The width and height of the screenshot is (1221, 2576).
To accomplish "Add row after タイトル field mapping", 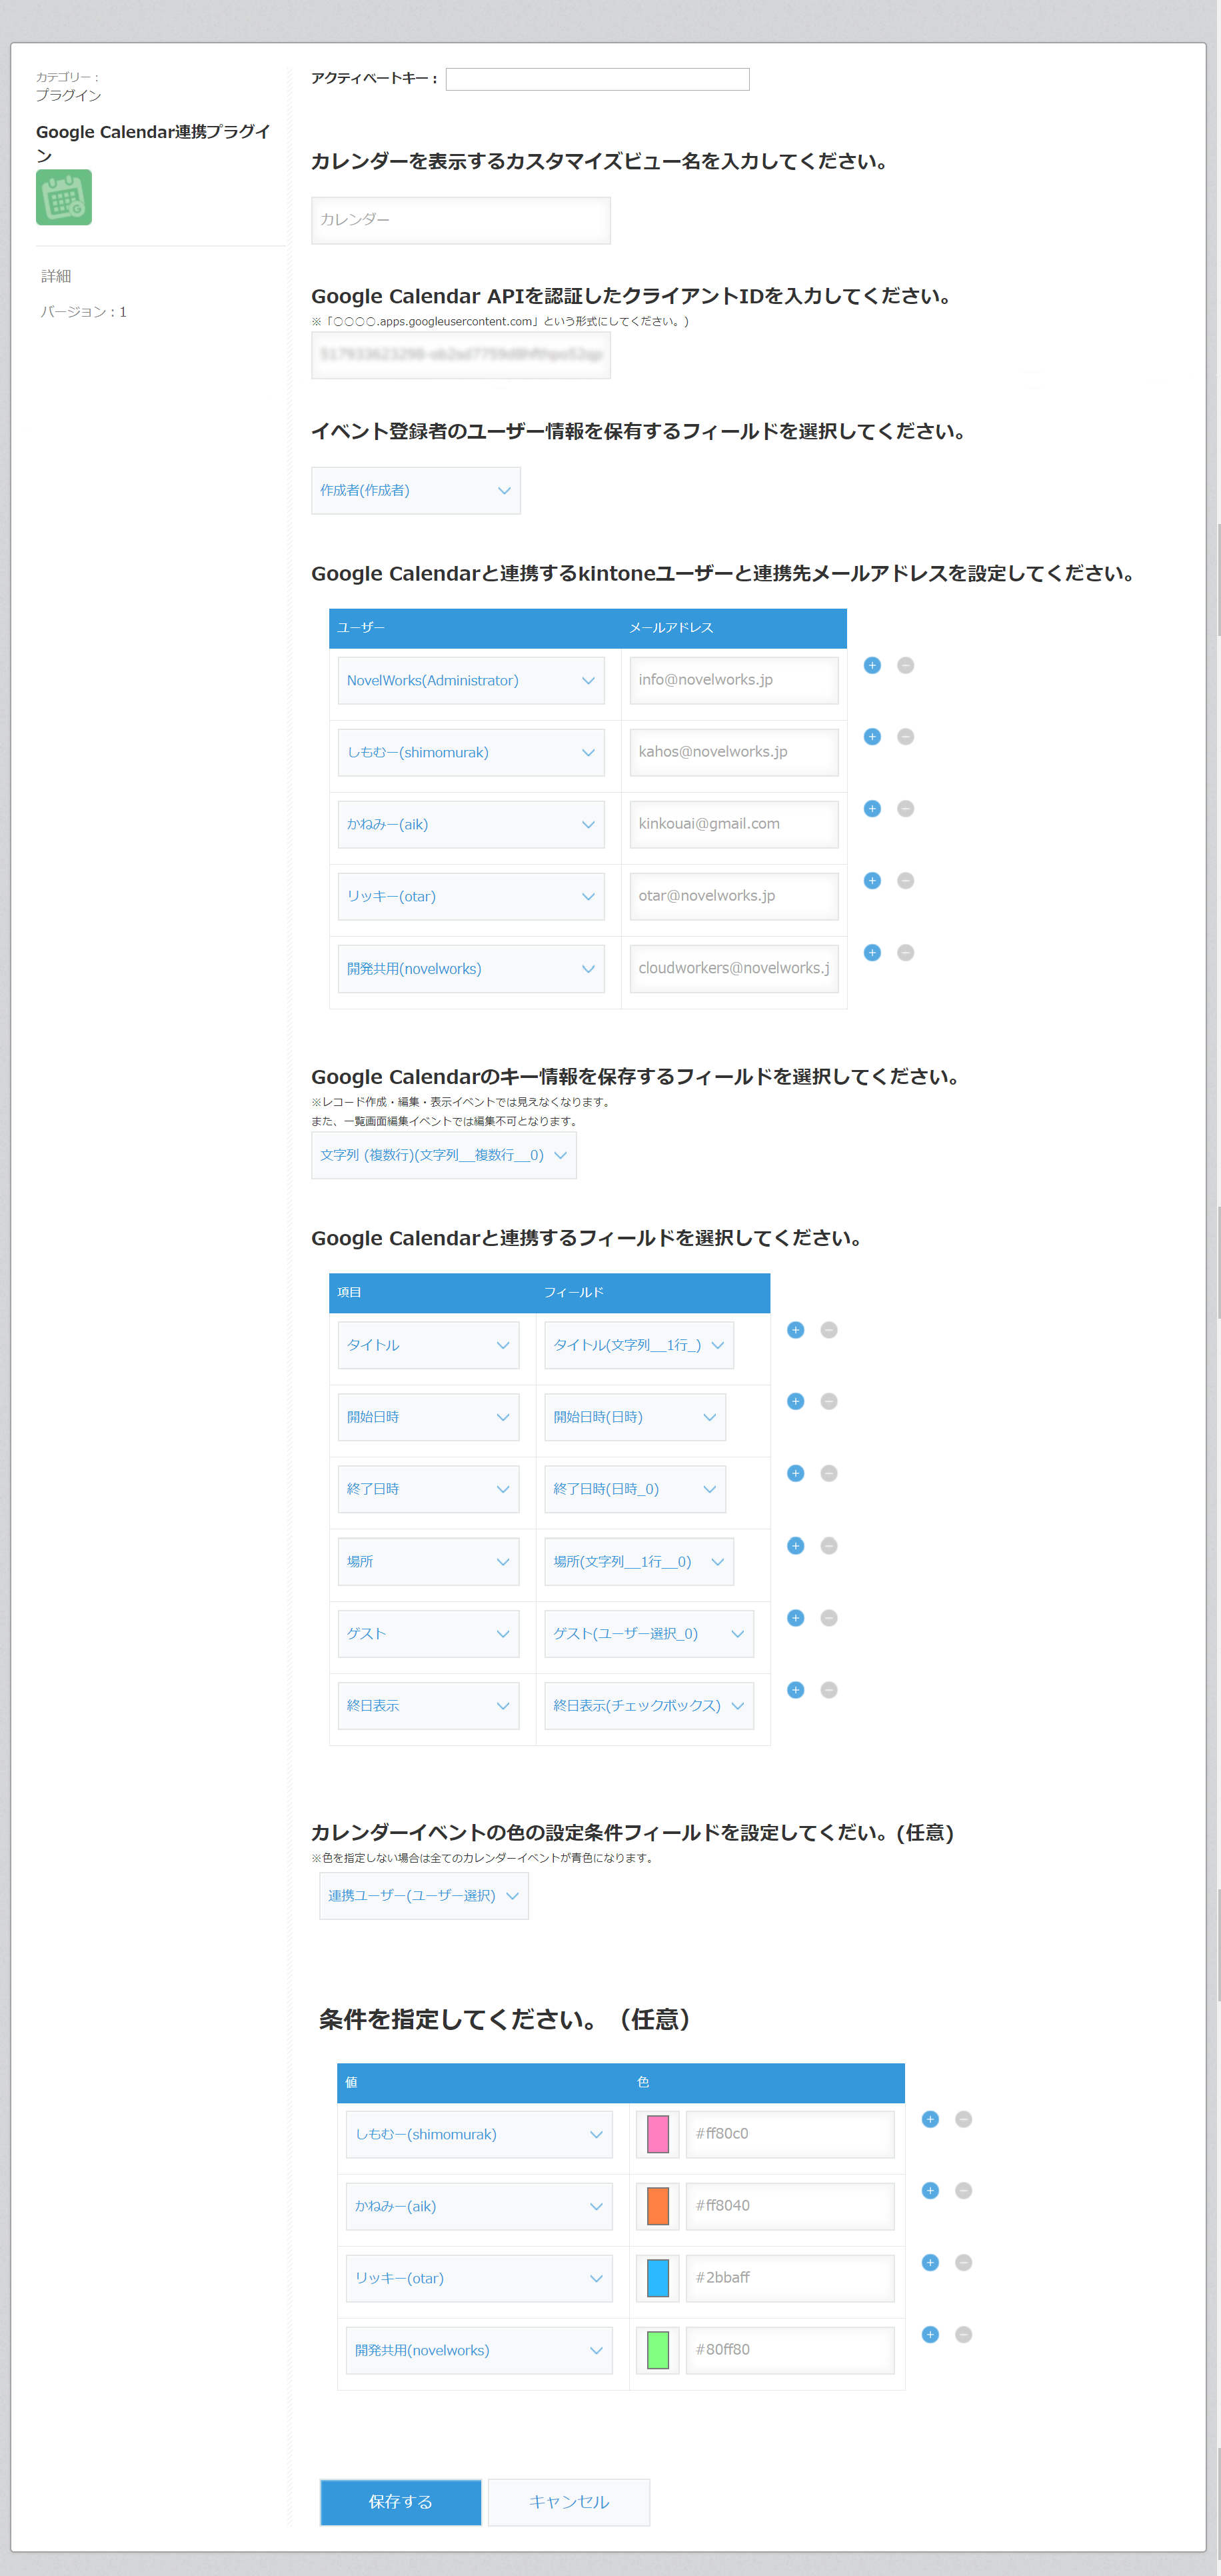I will [x=795, y=1330].
